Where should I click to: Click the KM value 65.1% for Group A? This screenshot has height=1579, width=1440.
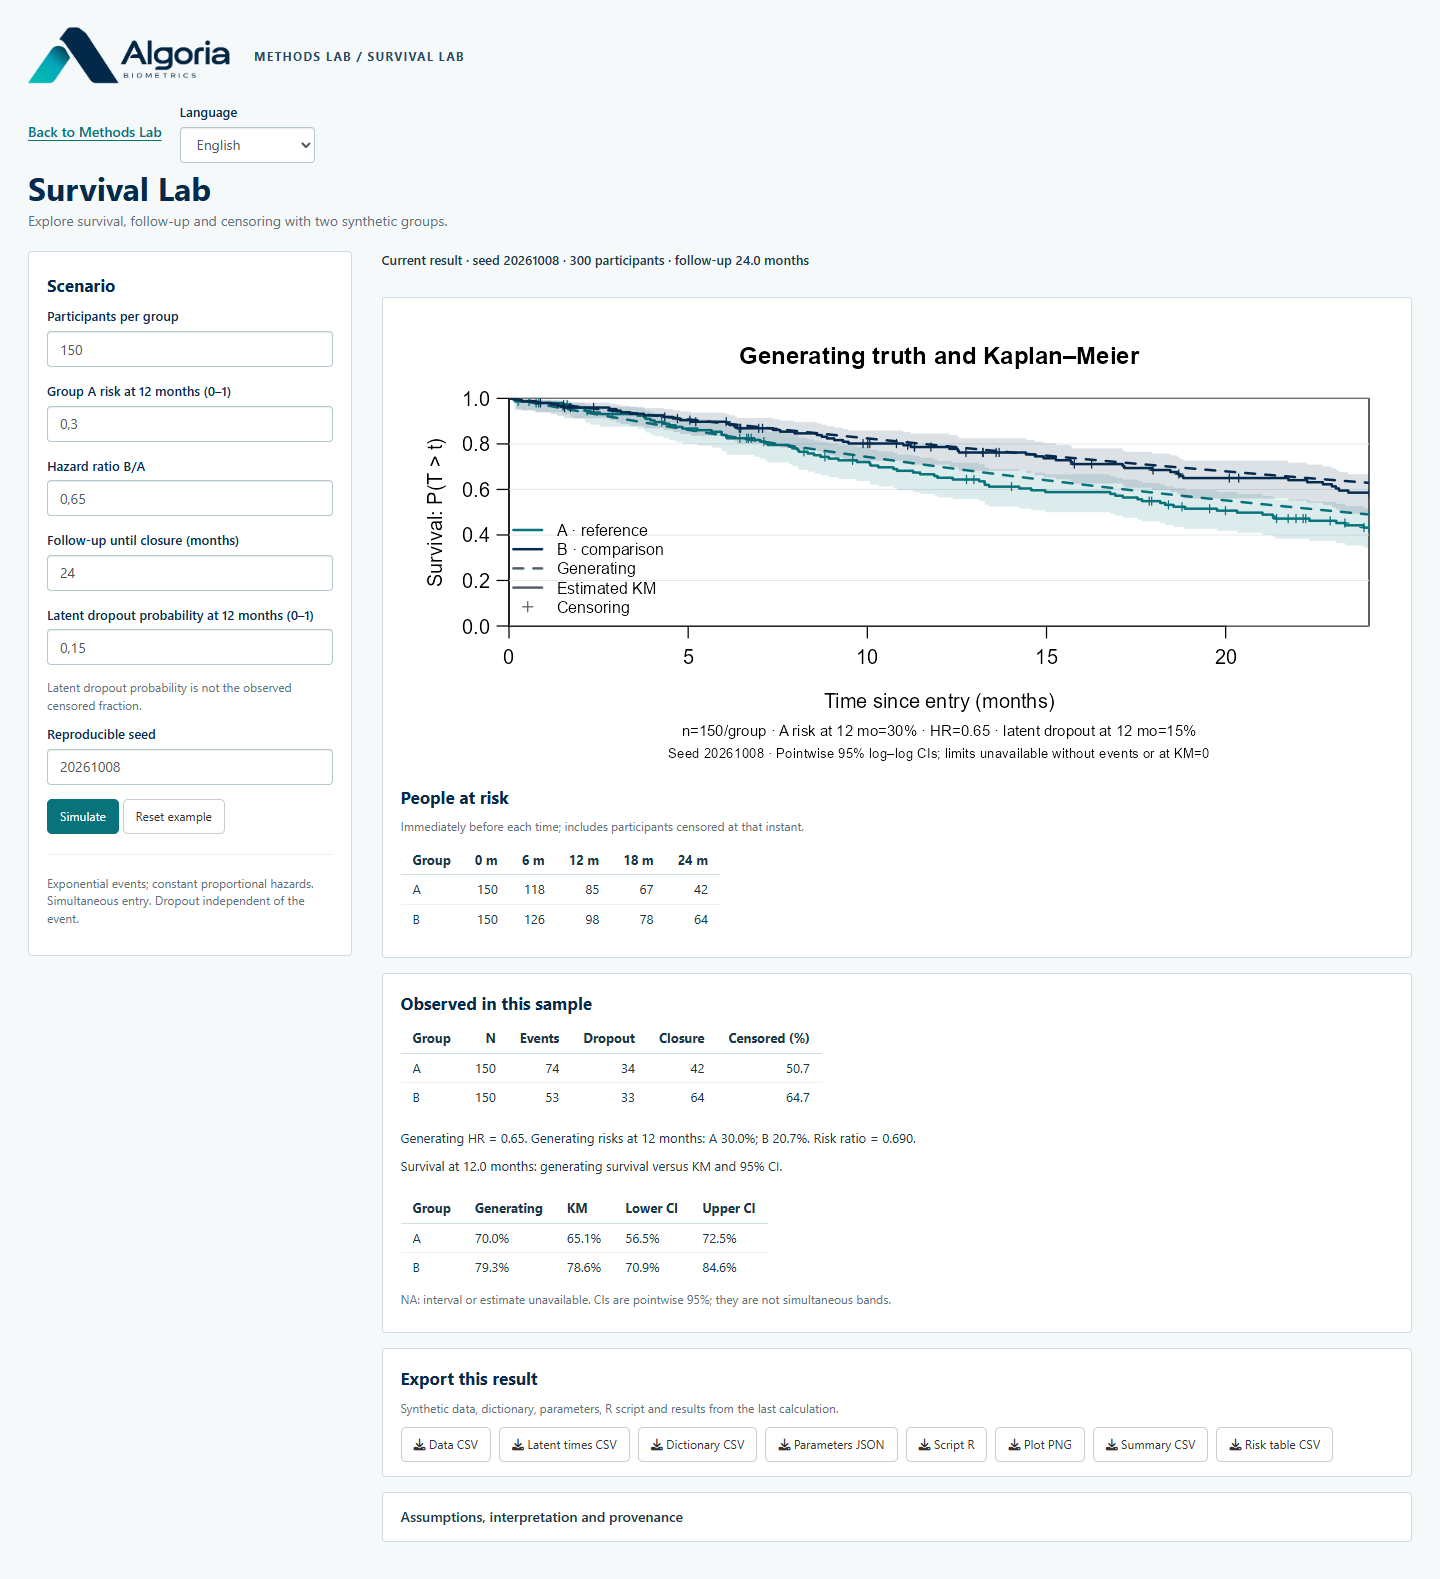click(584, 1239)
